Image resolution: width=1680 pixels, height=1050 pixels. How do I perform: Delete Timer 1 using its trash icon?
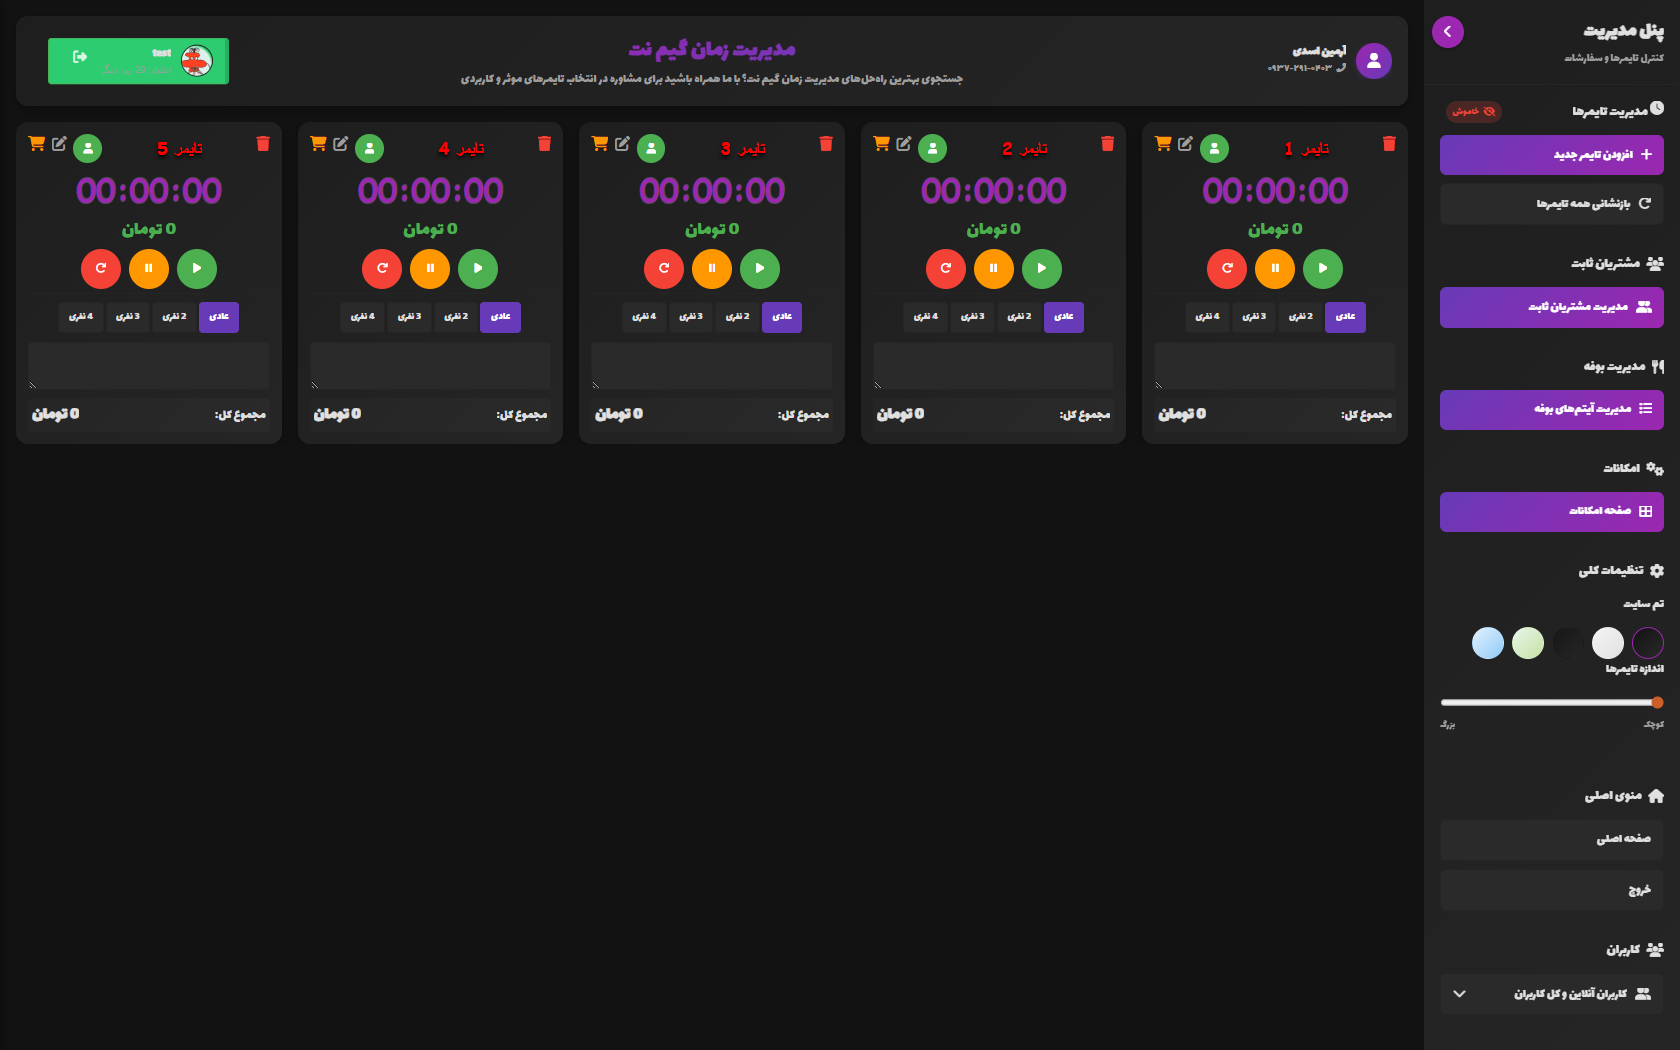[x=1388, y=144]
